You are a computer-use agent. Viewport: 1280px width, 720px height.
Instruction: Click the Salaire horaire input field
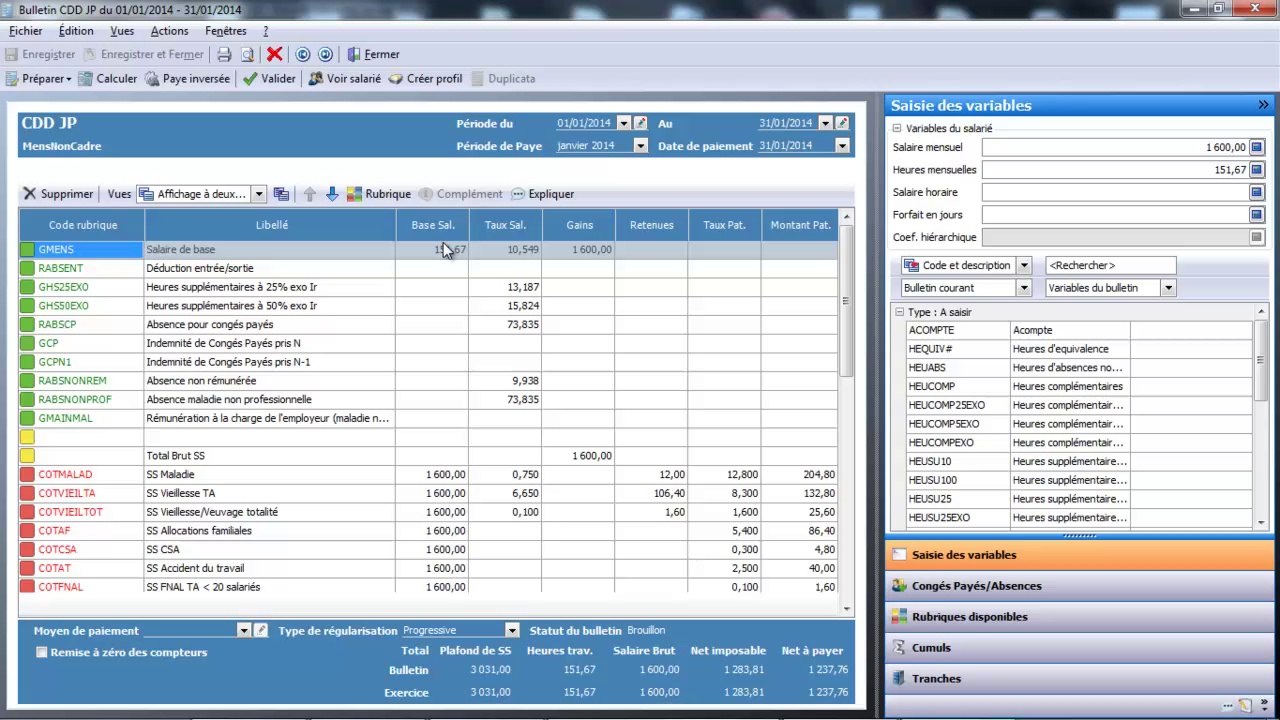(x=1115, y=192)
